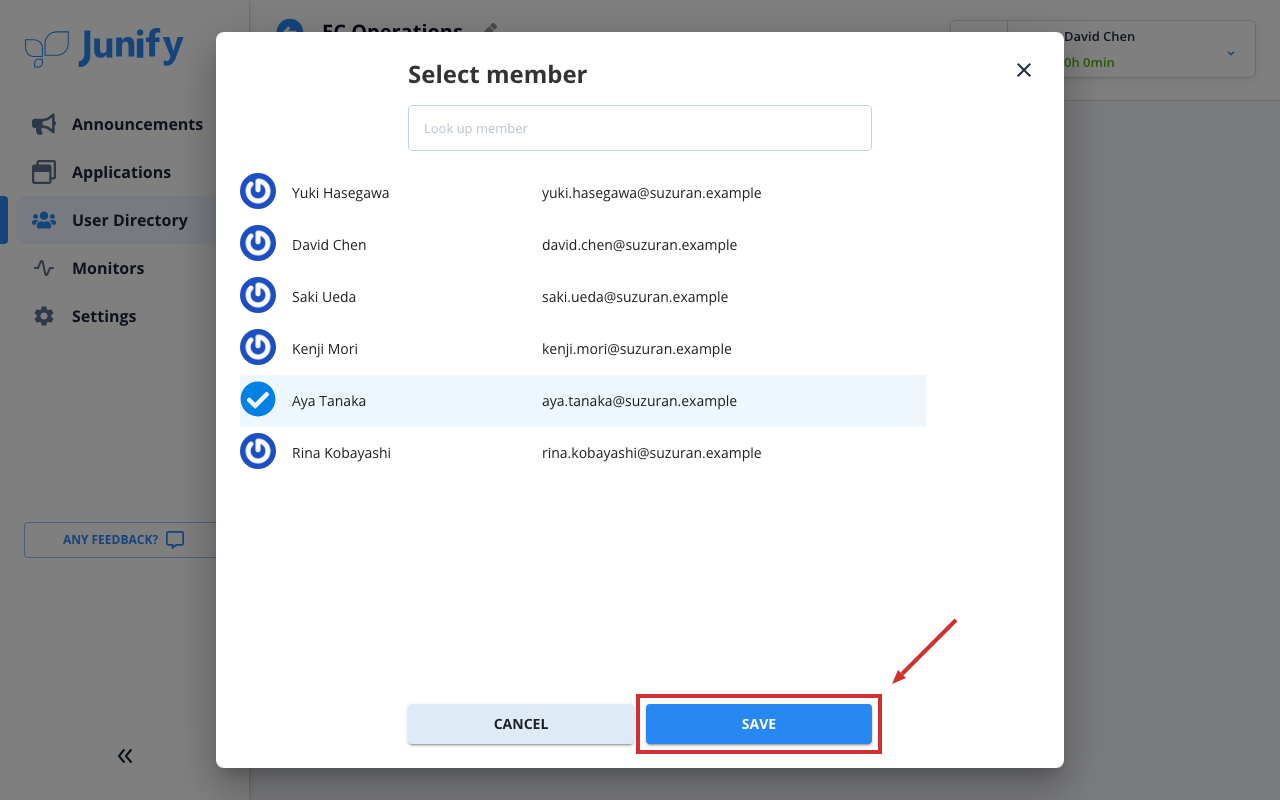Click the name Aya Tanaka

(329, 401)
